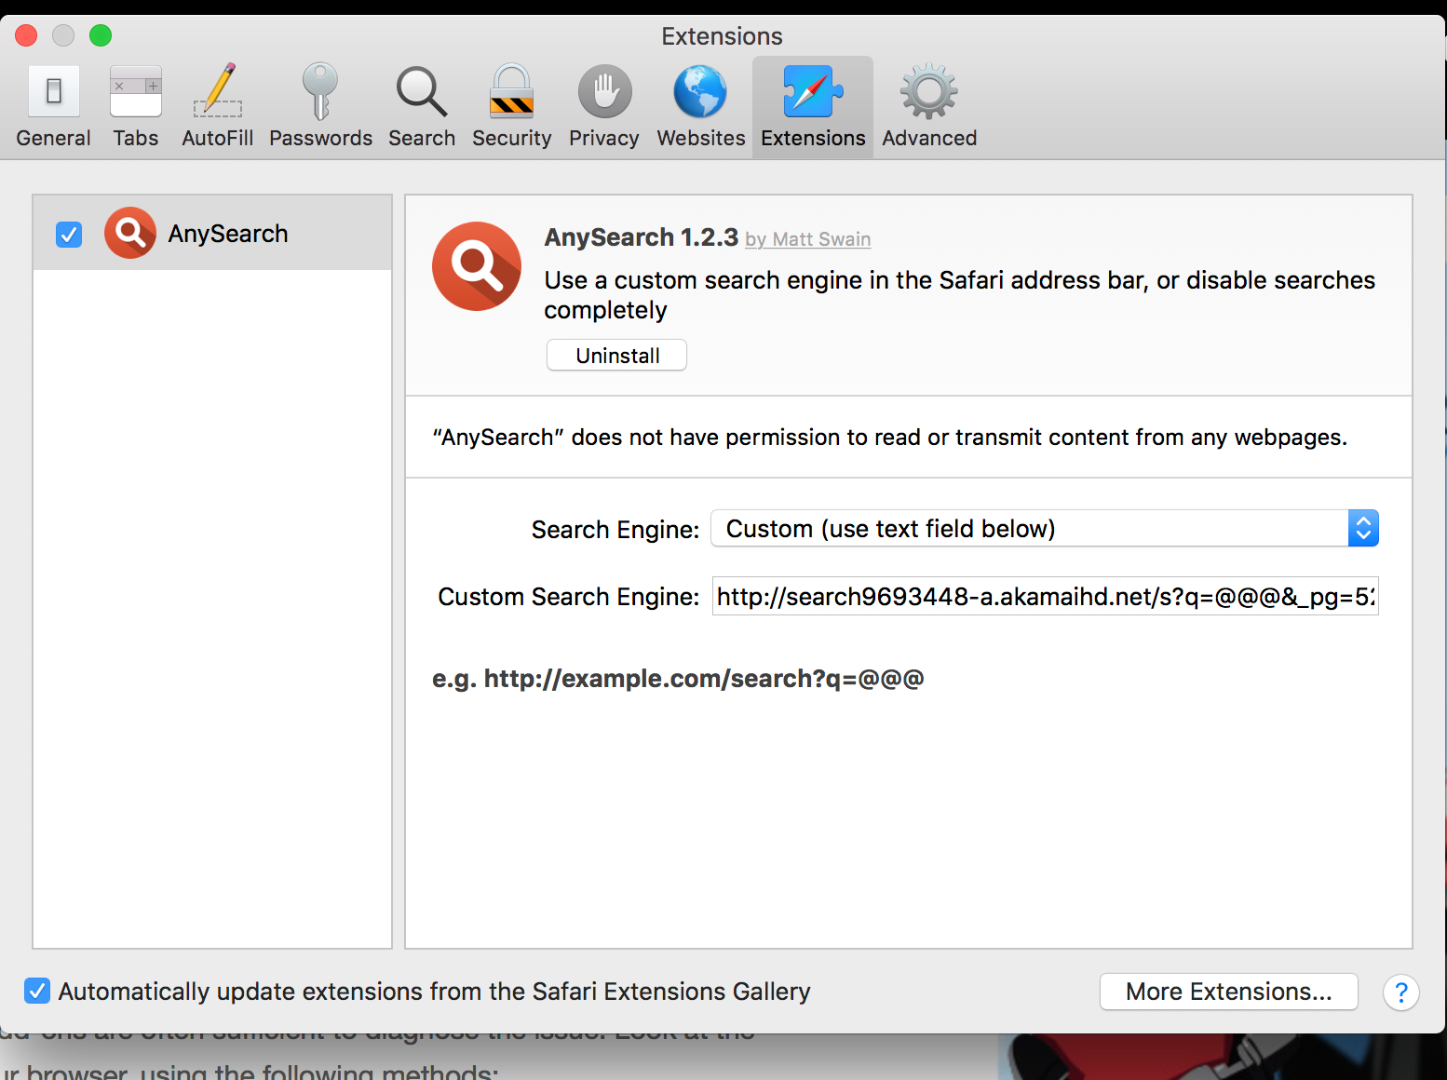This screenshot has height=1080, width=1447.
Task: Click the large AnySearch logo in details
Action: pyautogui.click(x=477, y=266)
